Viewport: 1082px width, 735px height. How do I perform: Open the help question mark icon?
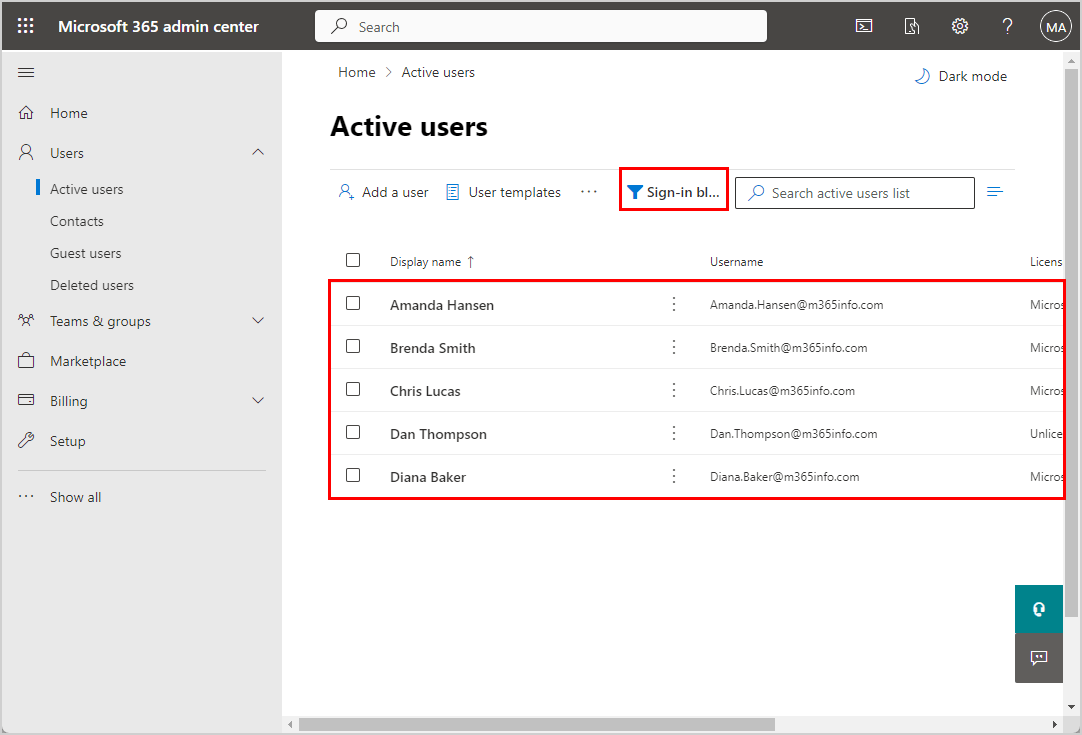tap(1007, 26)
